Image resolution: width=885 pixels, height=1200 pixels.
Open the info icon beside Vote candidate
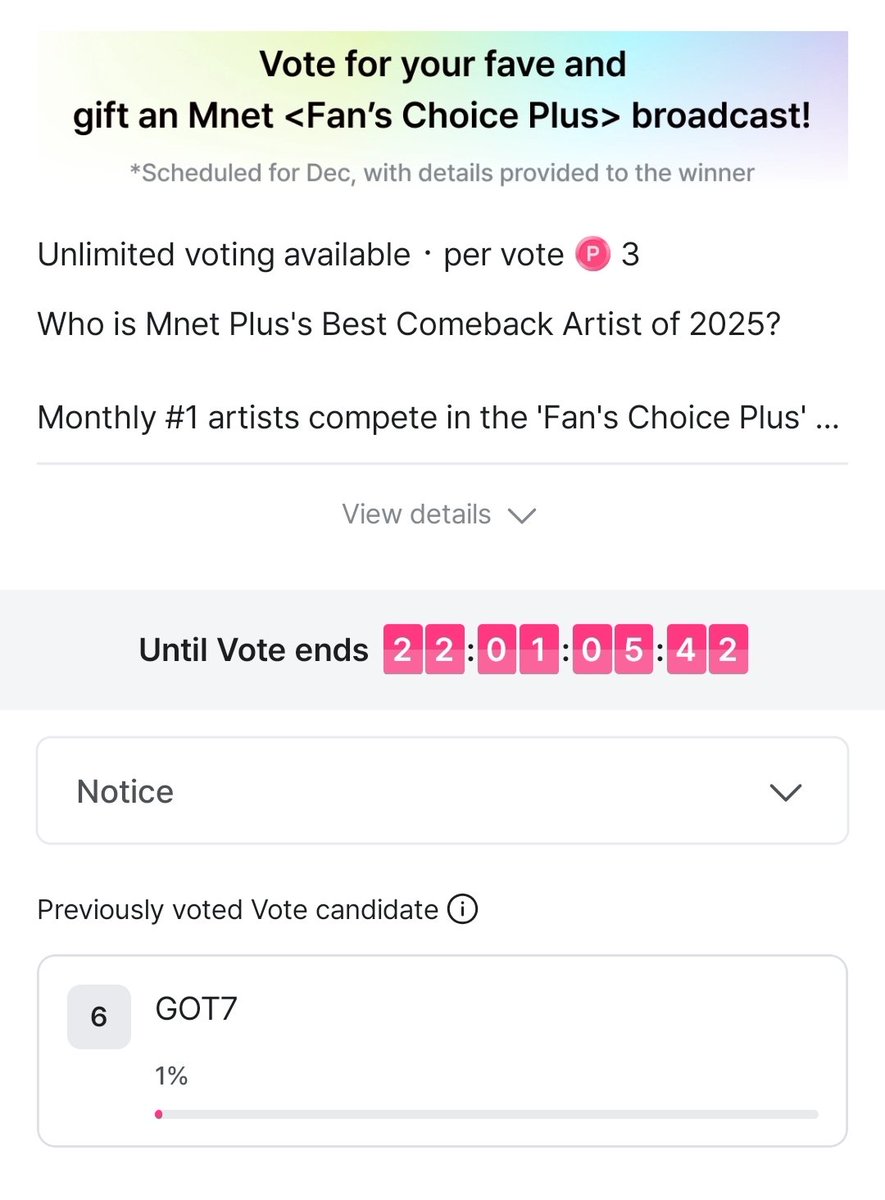[462, 910]
